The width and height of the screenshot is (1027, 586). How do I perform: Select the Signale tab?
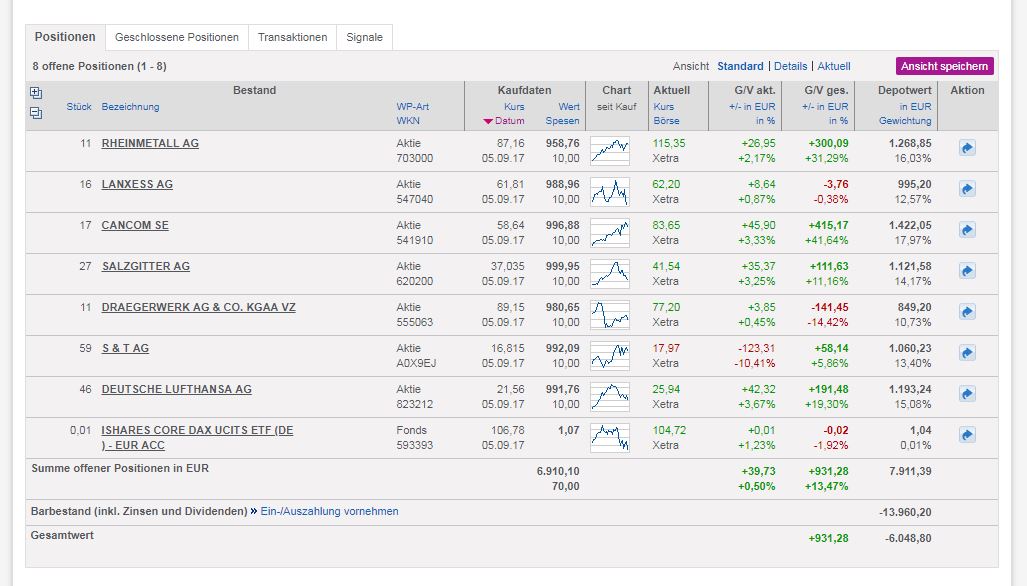tap(364, 37)
